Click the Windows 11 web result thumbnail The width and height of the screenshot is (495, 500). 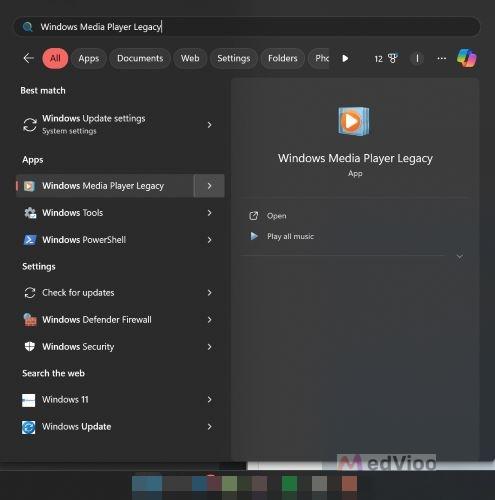tap(28, 400)
